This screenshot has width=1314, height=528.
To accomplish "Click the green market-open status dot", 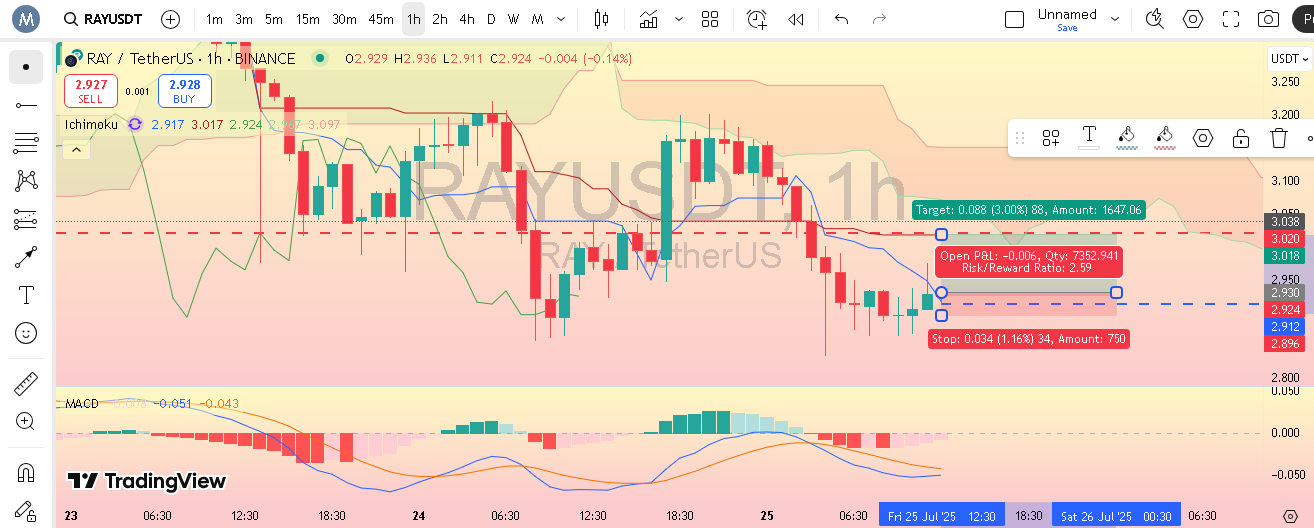I will coord(320,59).
